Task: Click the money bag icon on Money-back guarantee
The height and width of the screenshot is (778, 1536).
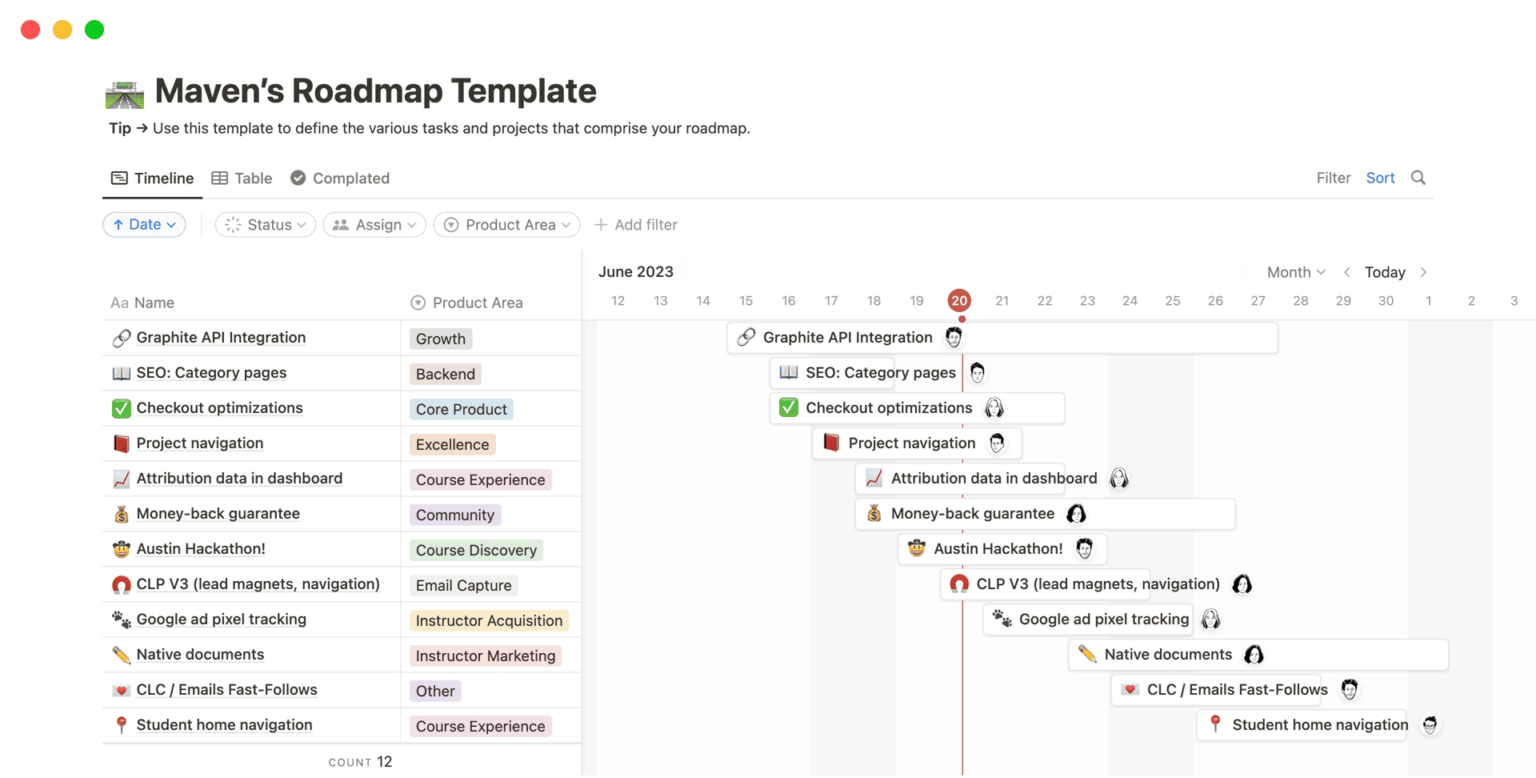Action: click(874, 513)
